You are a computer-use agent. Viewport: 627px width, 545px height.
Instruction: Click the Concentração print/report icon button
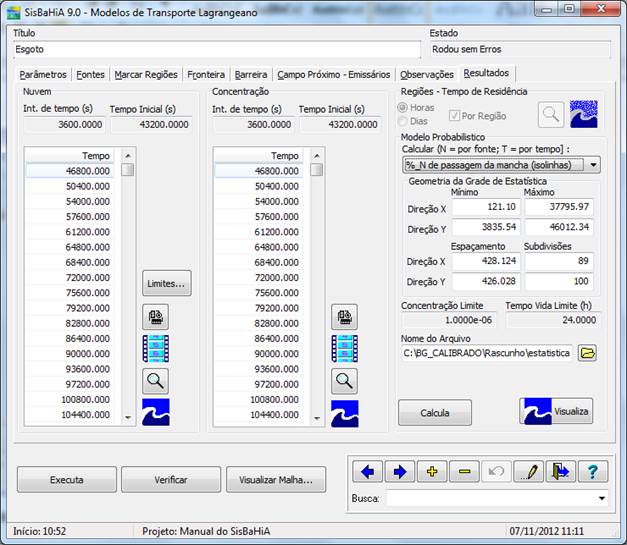(344, 317)
